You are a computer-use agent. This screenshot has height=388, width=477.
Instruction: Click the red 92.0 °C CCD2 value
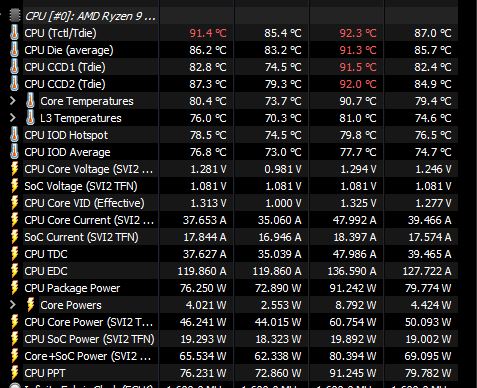pos(358,84)
